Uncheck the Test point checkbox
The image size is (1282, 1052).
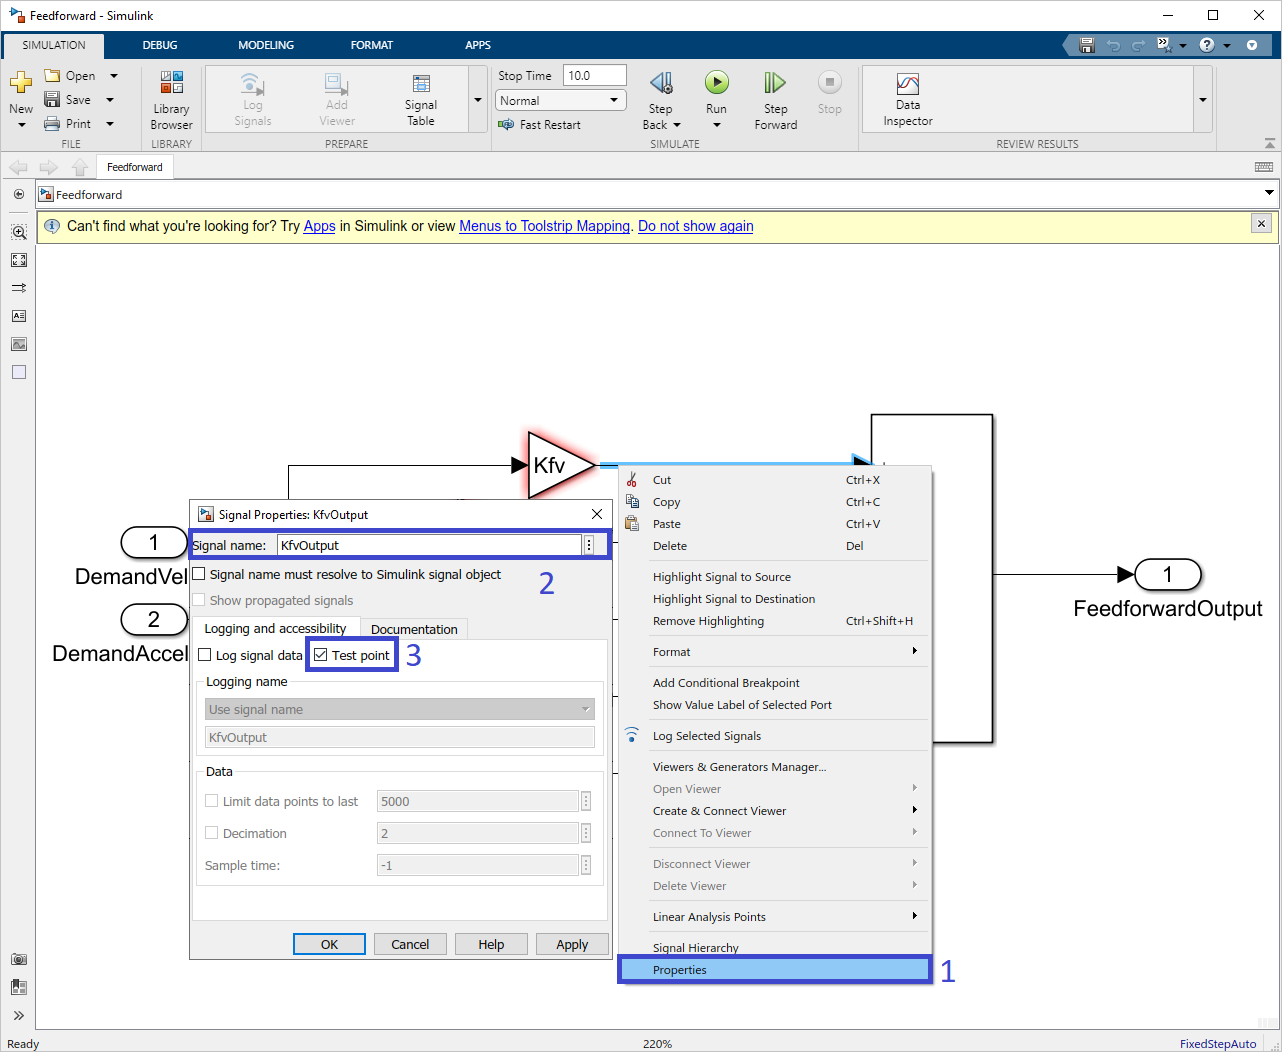321,653
